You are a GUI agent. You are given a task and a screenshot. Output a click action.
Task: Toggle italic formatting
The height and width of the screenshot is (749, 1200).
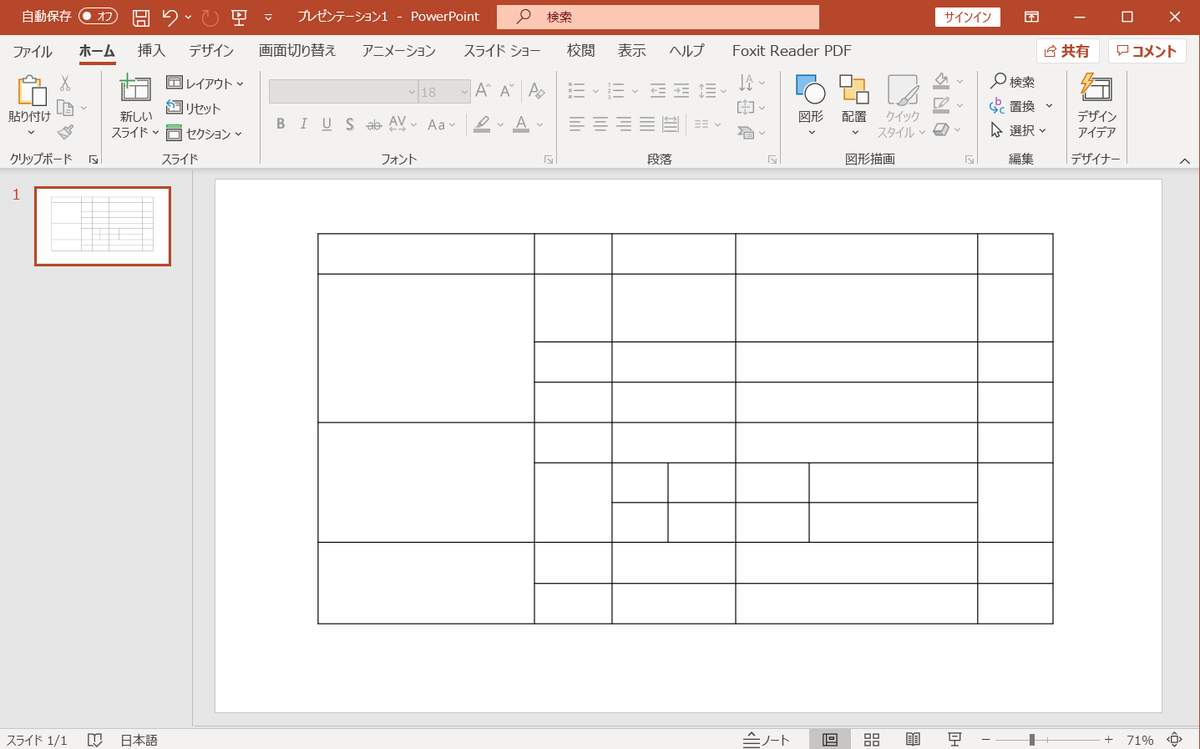tap(304, 124)
